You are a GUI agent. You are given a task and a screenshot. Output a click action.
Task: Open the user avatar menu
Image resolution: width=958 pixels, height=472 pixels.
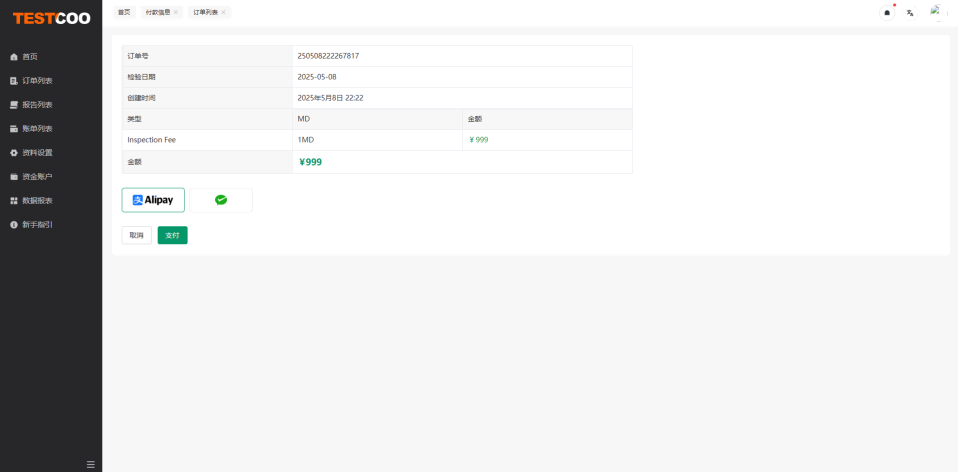[936, 12]
